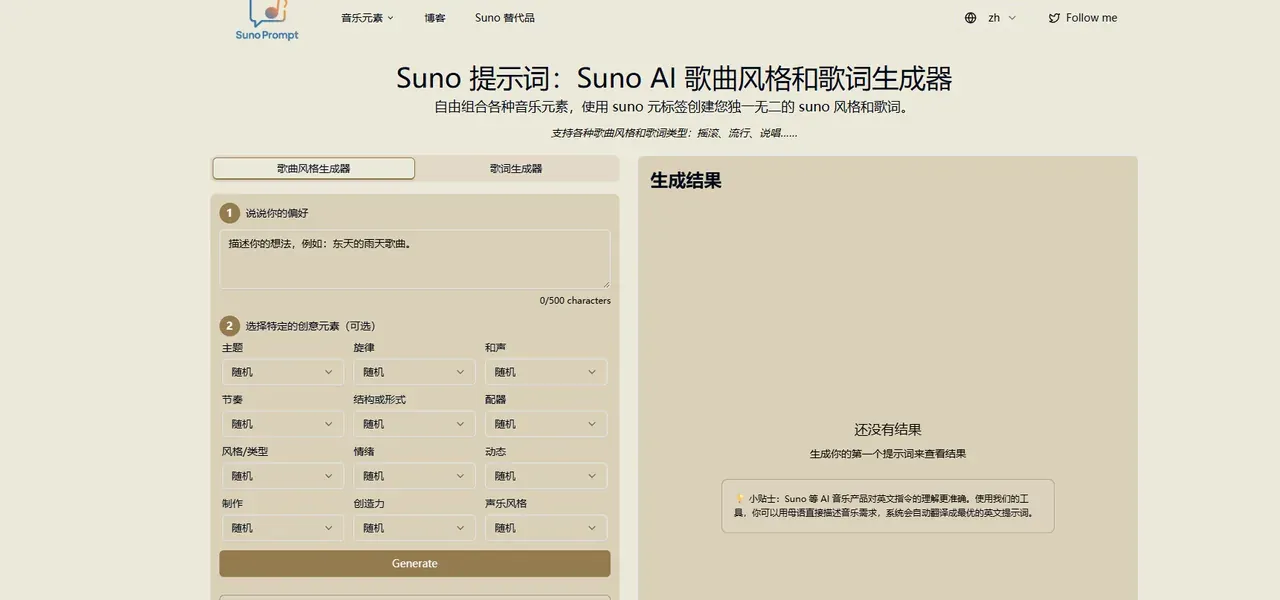The image size is (1280, 600).
Task: Switch to the 歌曲风格生成器 tab
Action: tap(314, 168)
